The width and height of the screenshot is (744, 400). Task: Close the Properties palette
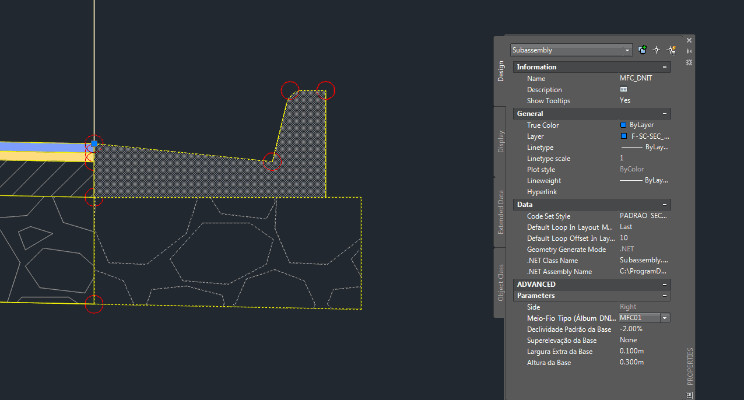click(x=689, y=39)
